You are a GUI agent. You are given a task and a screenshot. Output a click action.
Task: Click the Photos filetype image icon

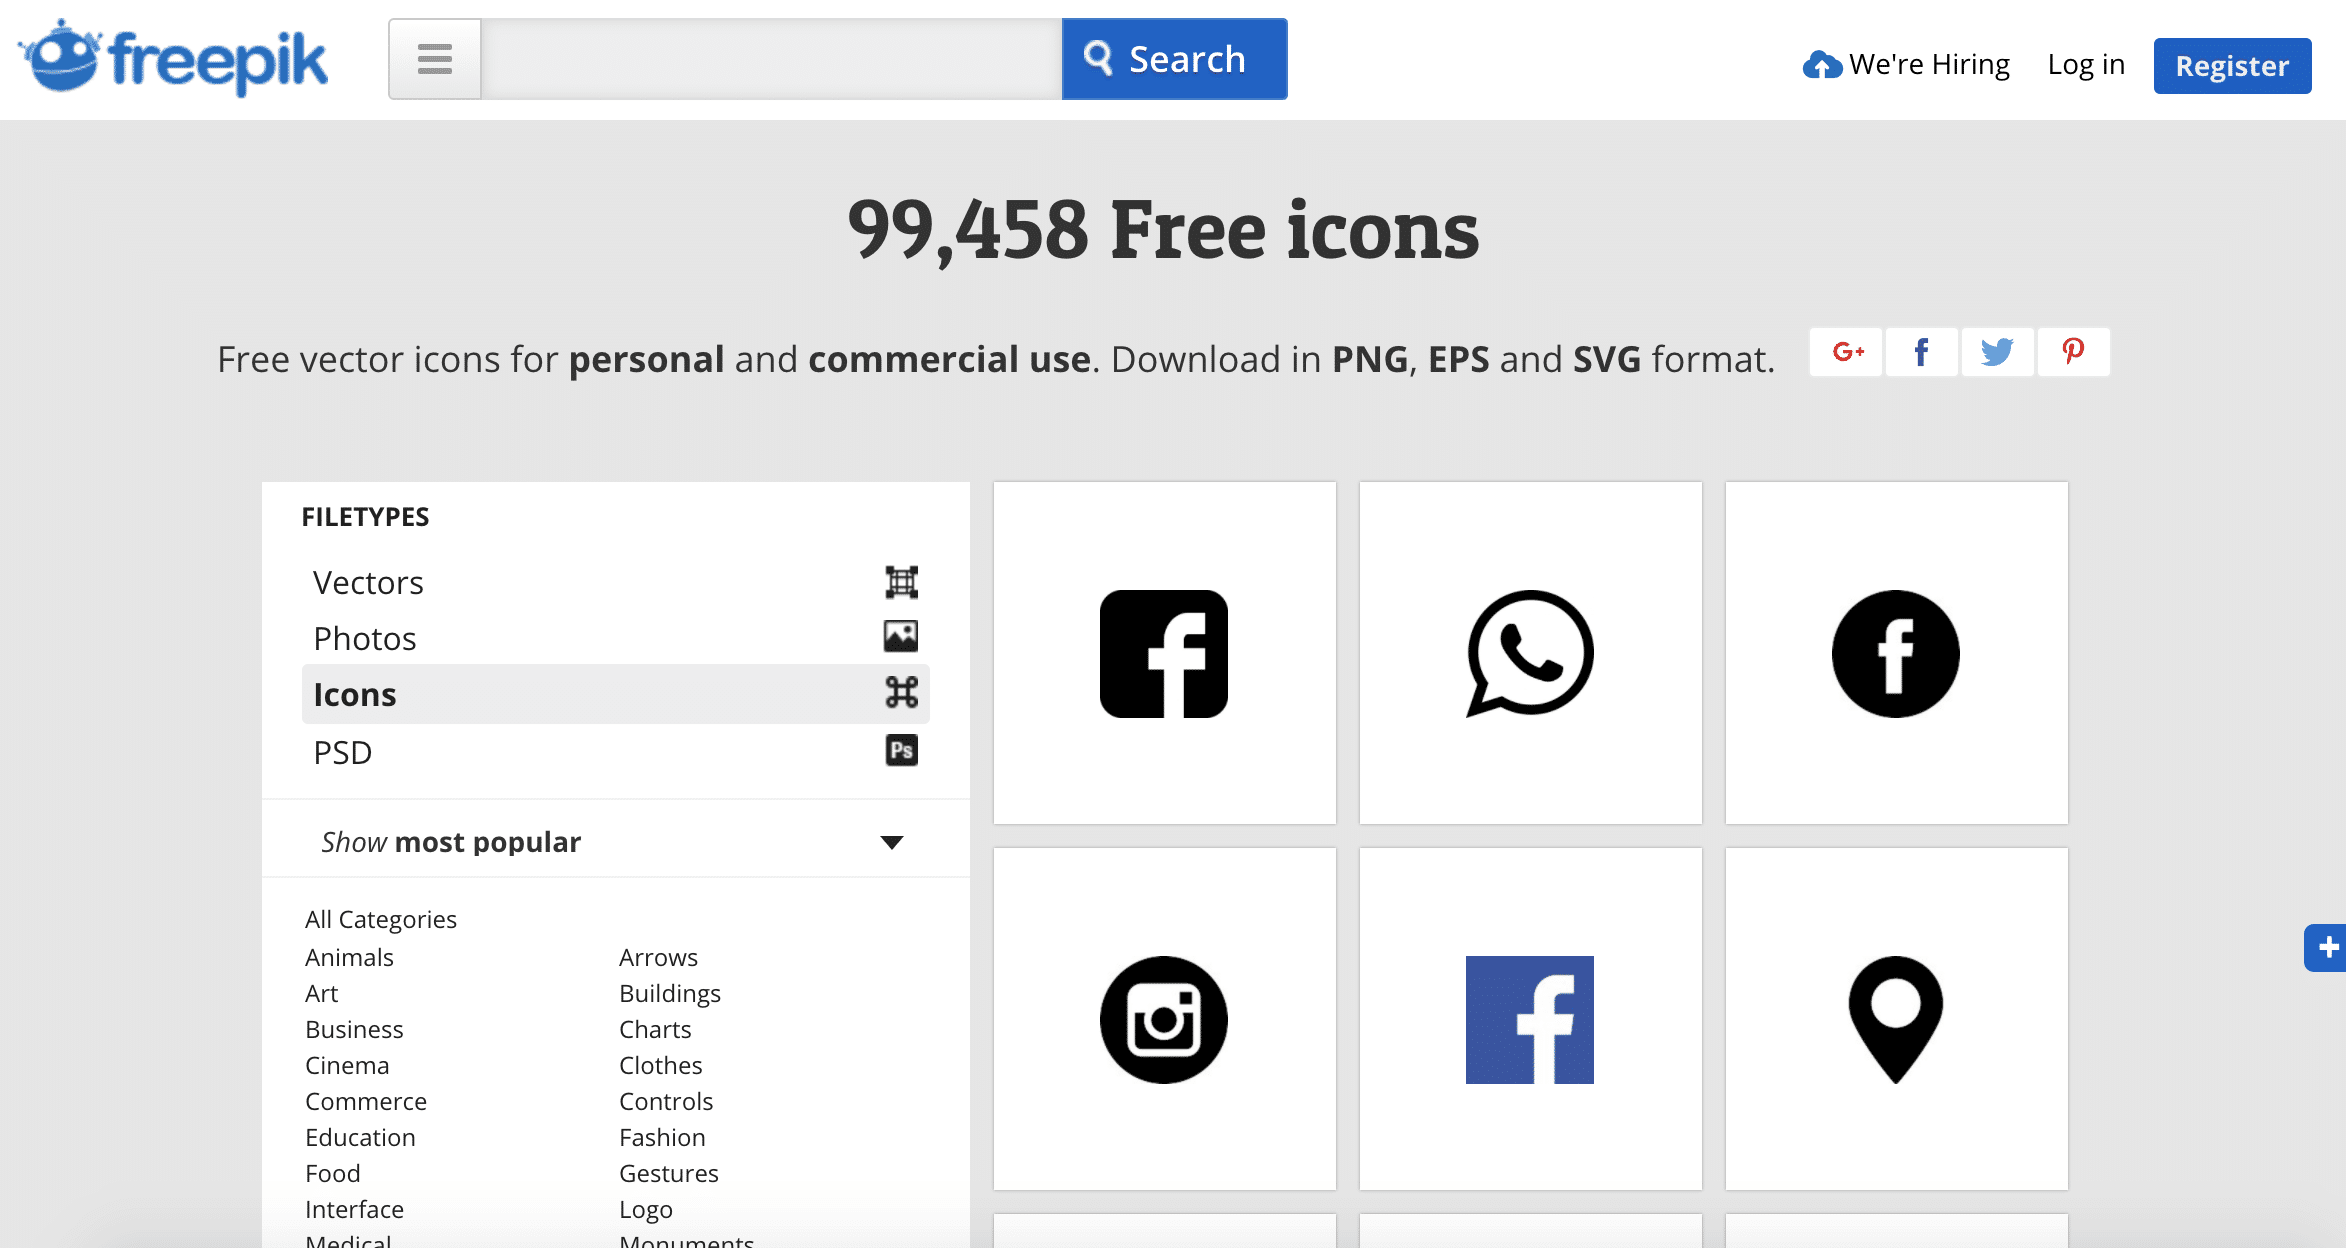tap(899, 637)
